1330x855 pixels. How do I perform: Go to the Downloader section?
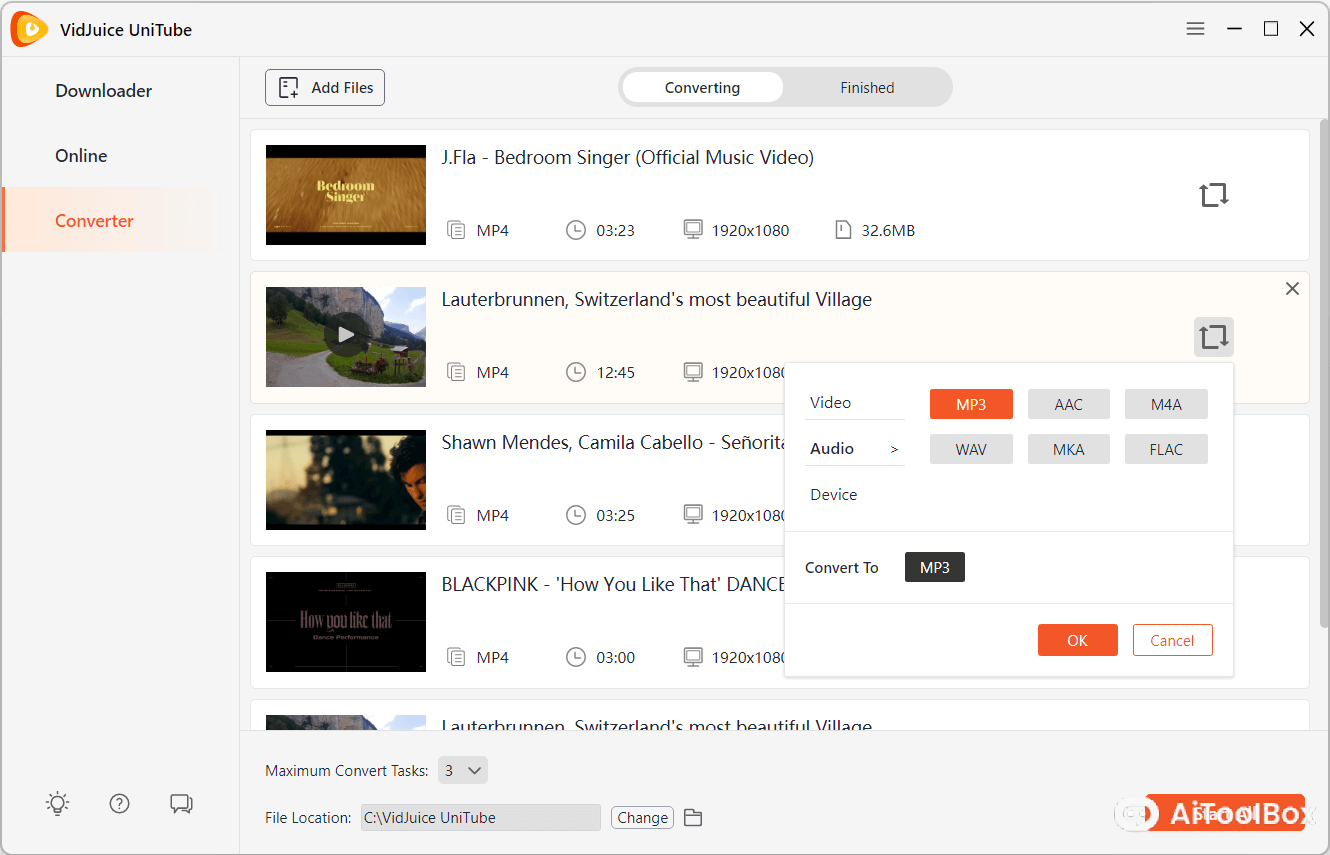click(104, 91)
